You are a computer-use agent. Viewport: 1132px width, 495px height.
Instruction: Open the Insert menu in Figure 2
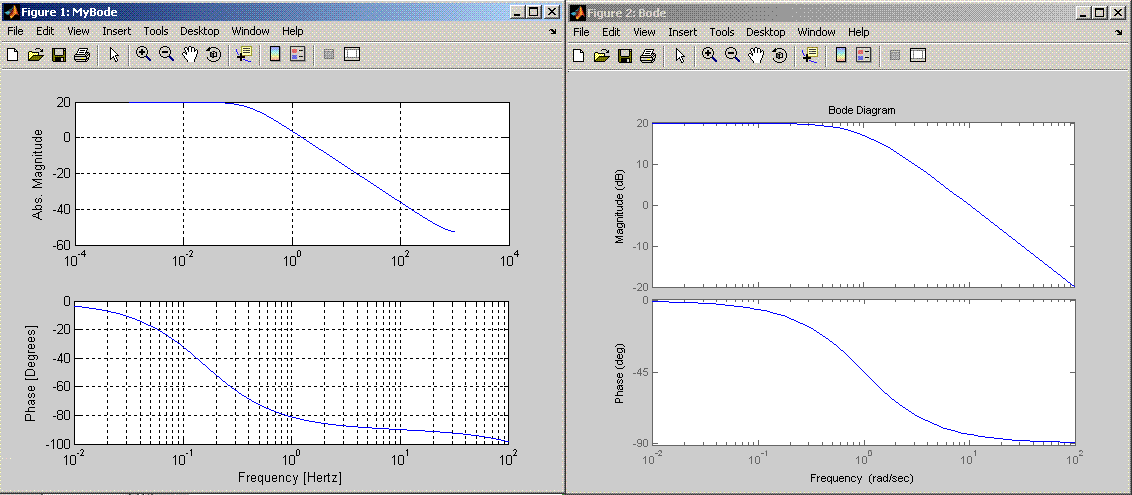682,32
